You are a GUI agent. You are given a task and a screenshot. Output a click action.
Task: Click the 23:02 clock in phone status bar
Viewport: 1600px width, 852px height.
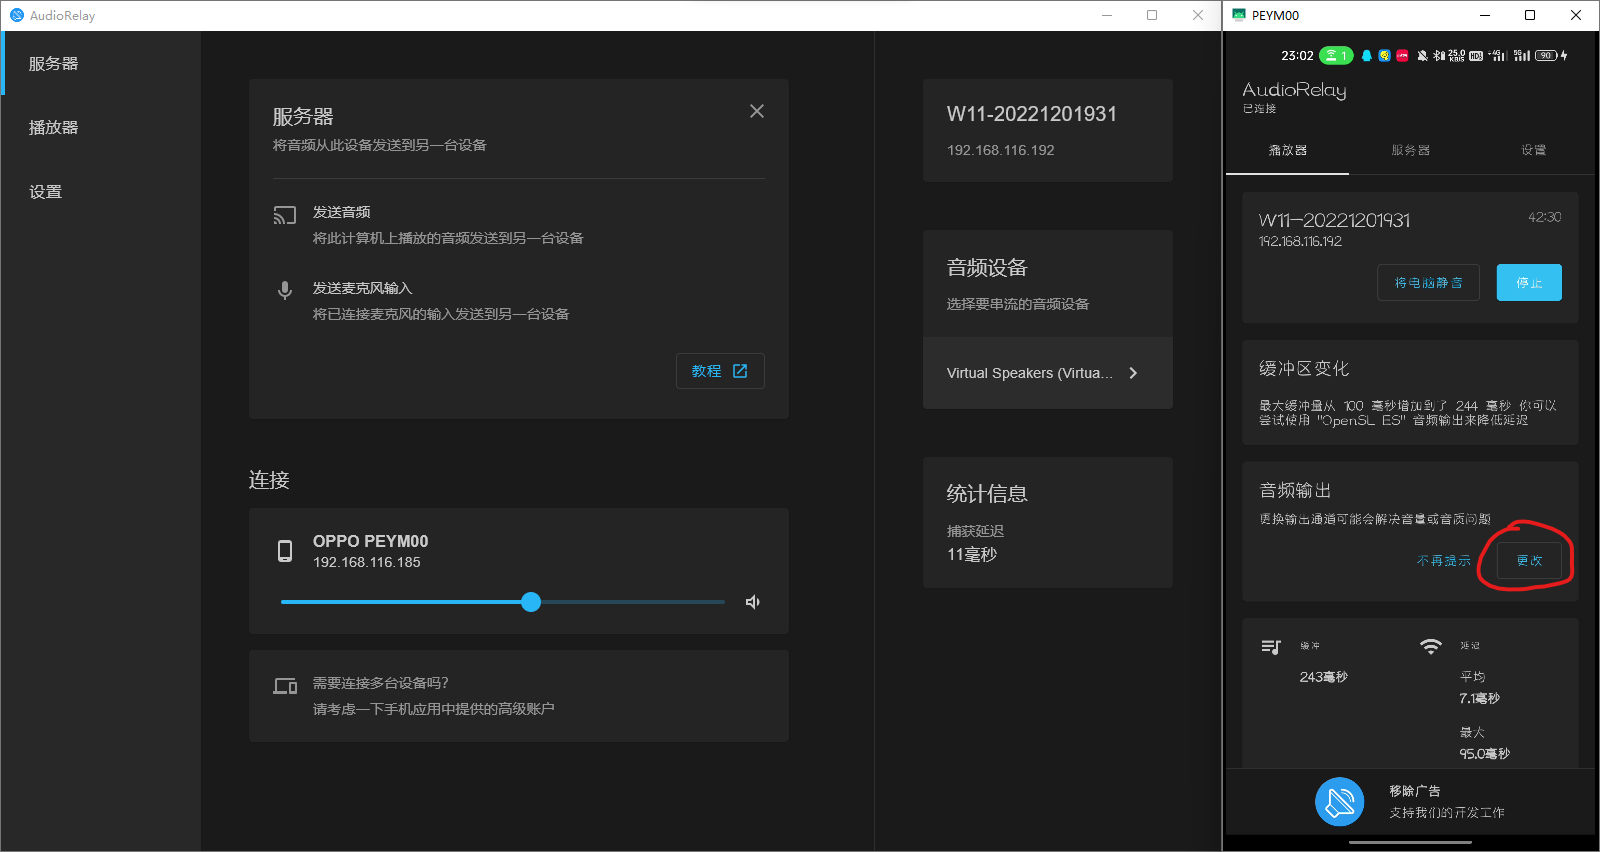pyautogui.click(x=1297, y=56)
